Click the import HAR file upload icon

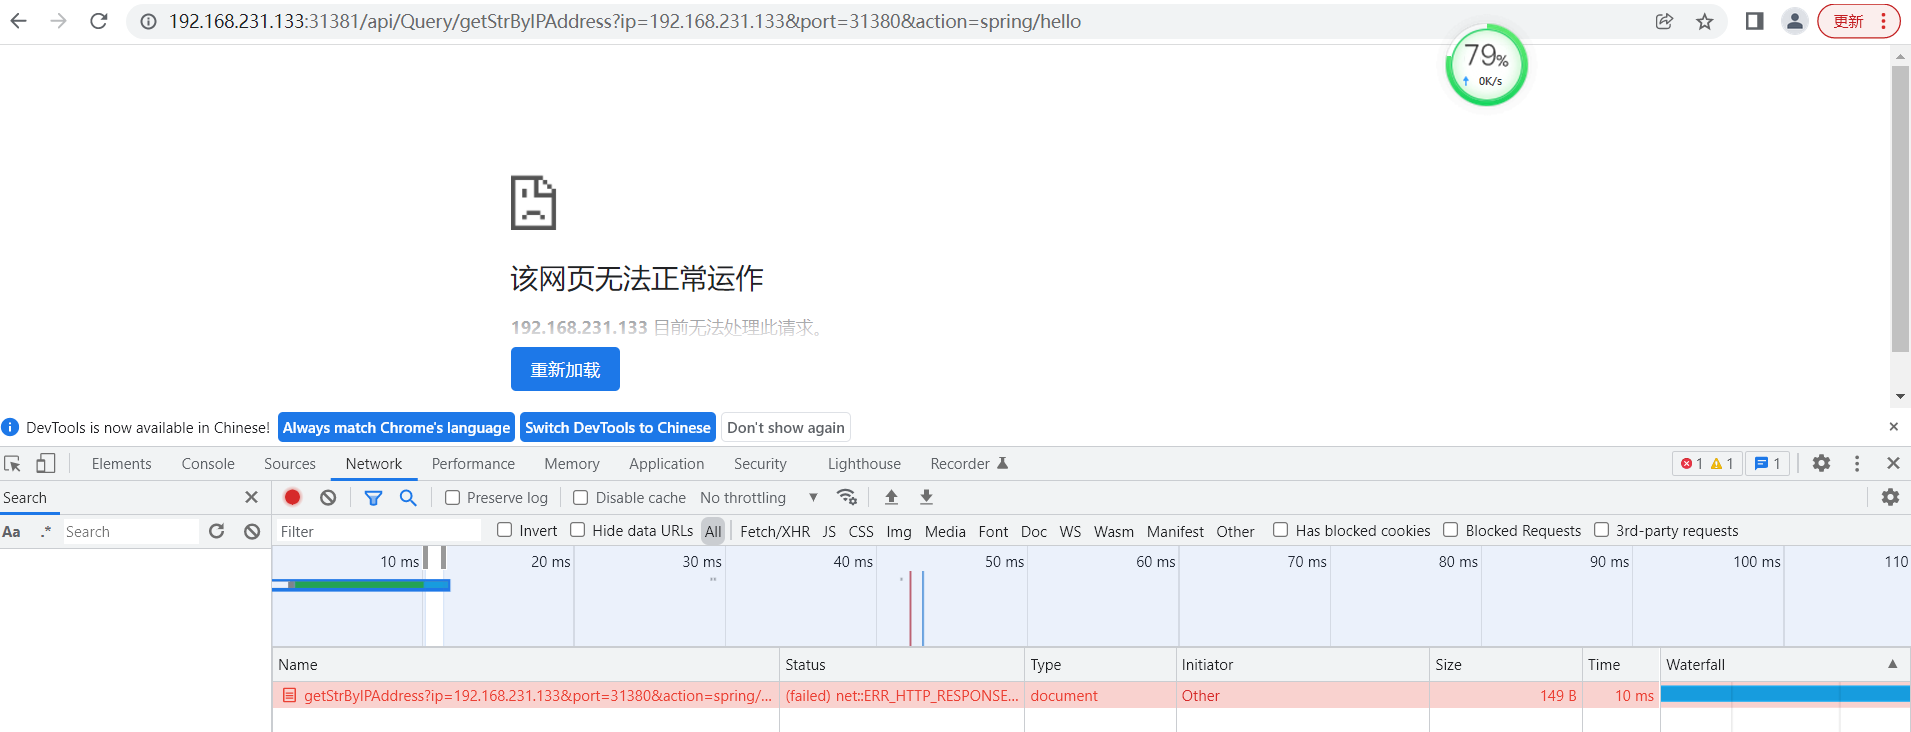pyautogui.click(x=891, y=497)
